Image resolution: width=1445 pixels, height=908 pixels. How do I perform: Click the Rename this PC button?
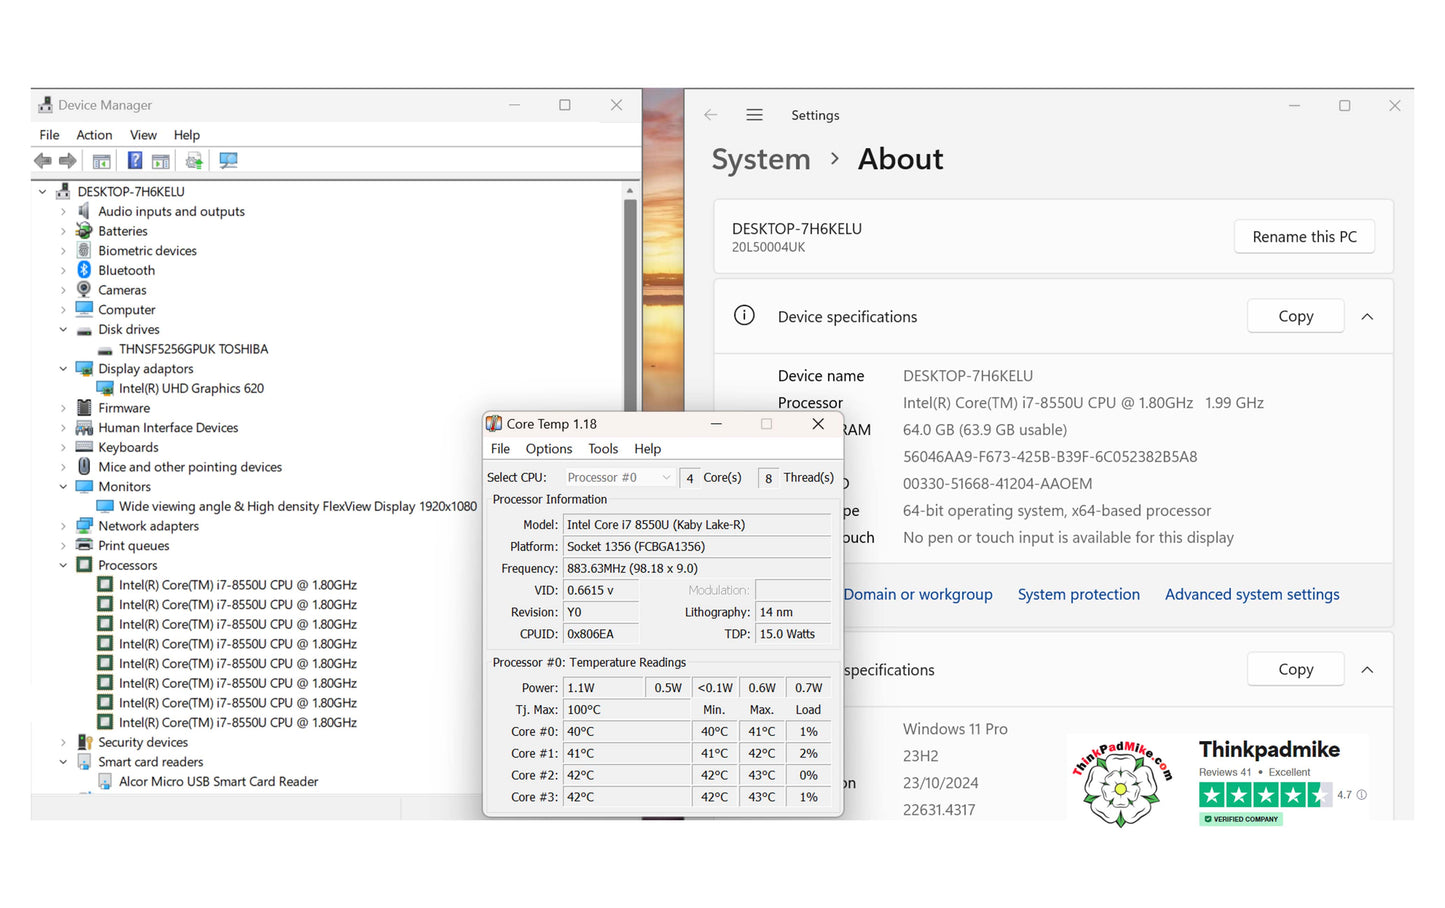1304,237
